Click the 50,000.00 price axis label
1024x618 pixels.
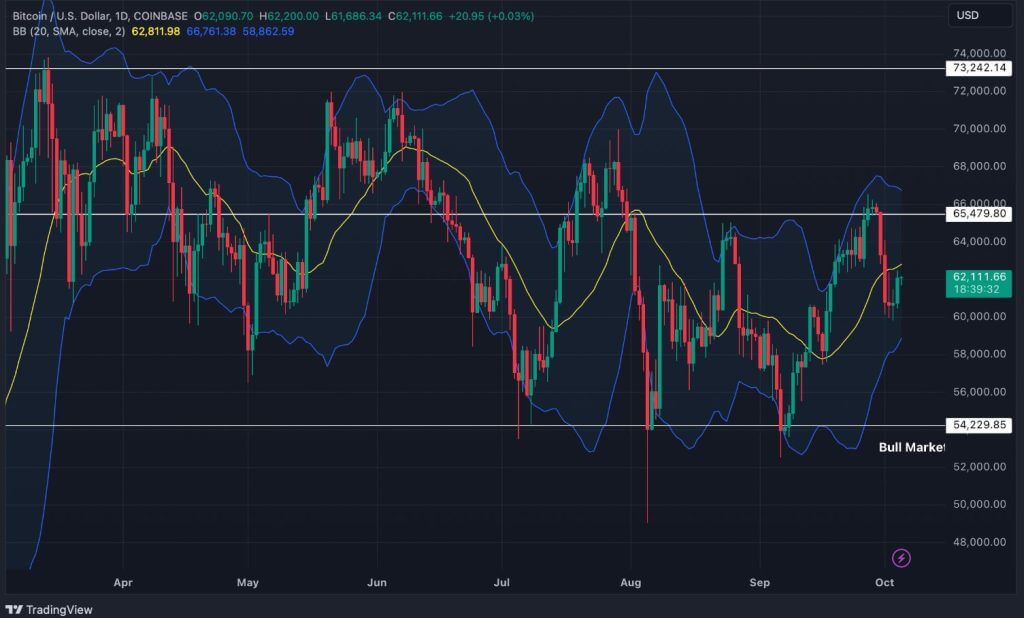click(x=980, y=504)
